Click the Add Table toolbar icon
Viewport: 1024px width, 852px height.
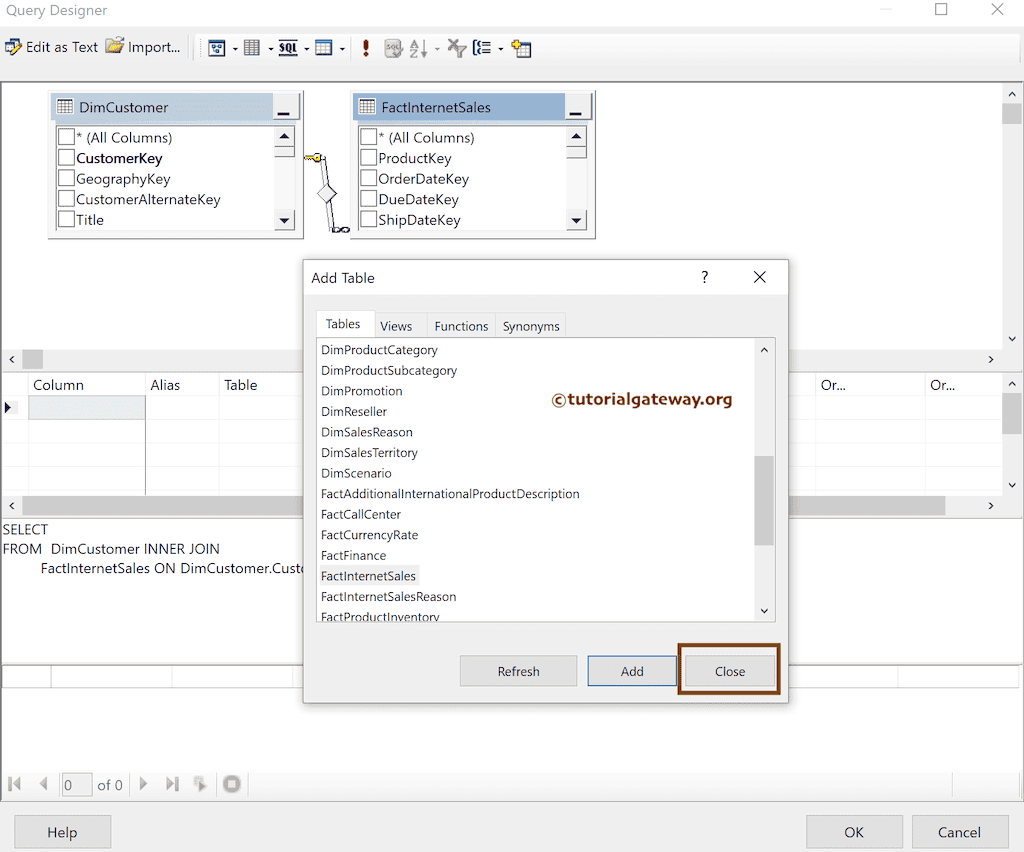point(522,47)
